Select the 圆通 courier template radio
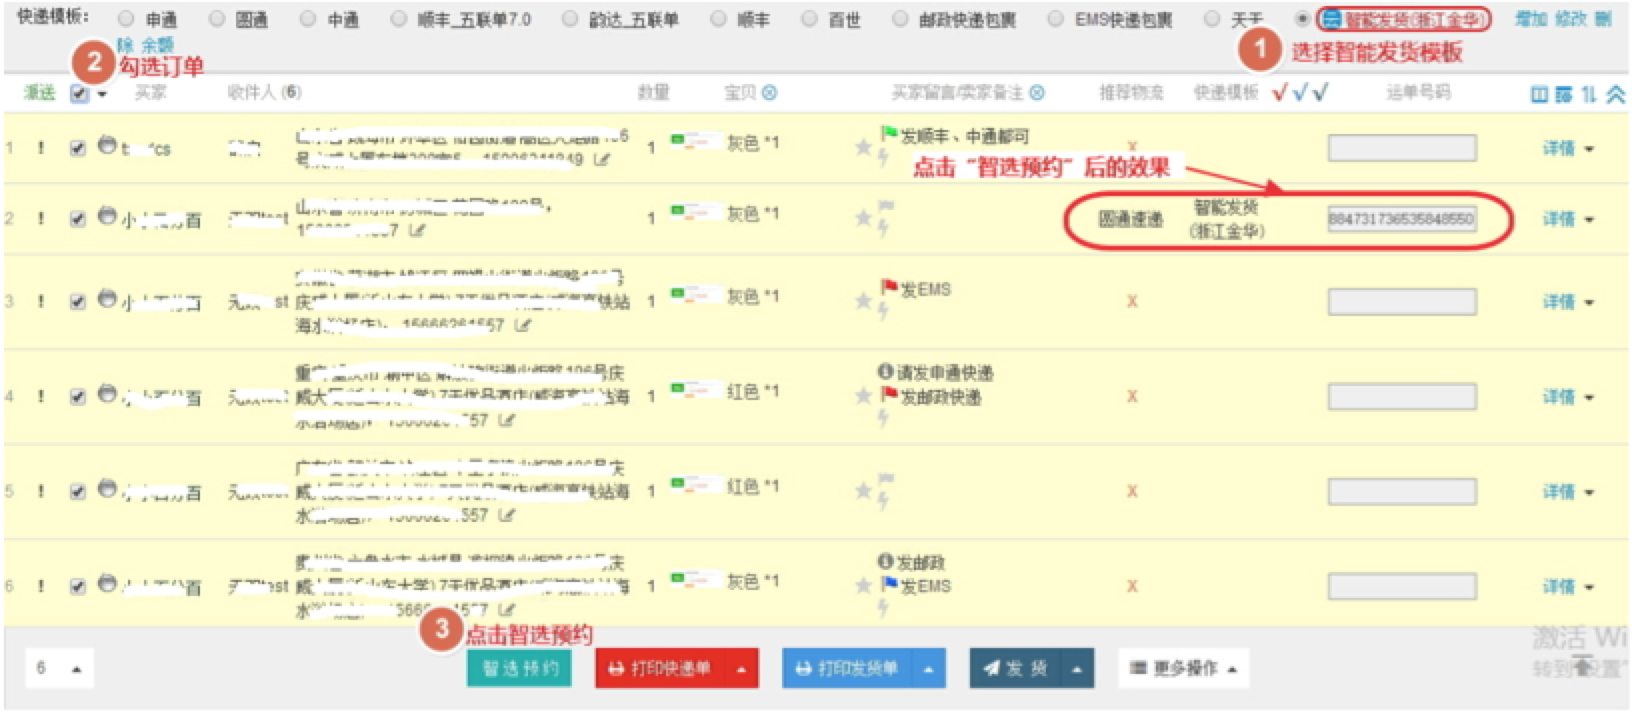The height and width of the screenshot is (716, 1632). pos(216,19)
